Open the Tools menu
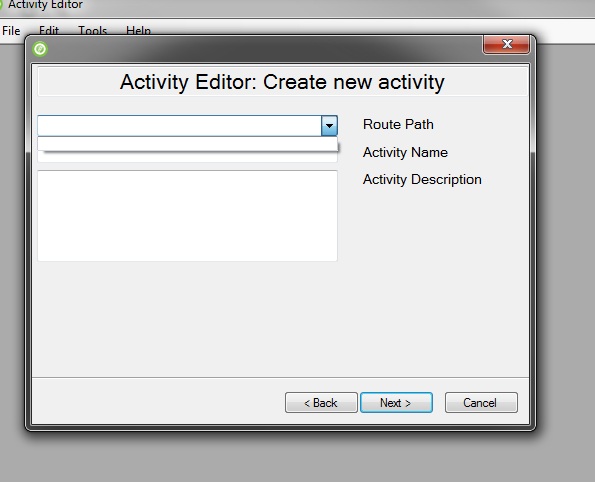This screenshot has height=482, width=595. point(92,31)
